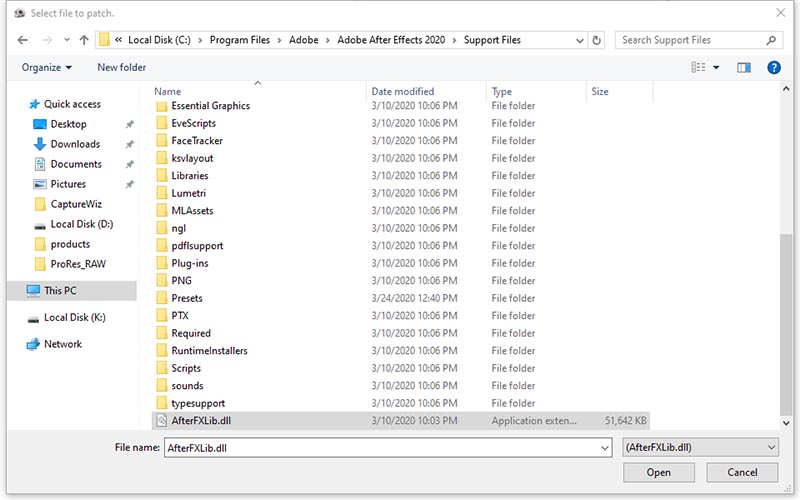Image resolution: width=800 pixels, height=500 pixels.
Task: Select the Essential Graphics folder
Action: tap(210, 106)
